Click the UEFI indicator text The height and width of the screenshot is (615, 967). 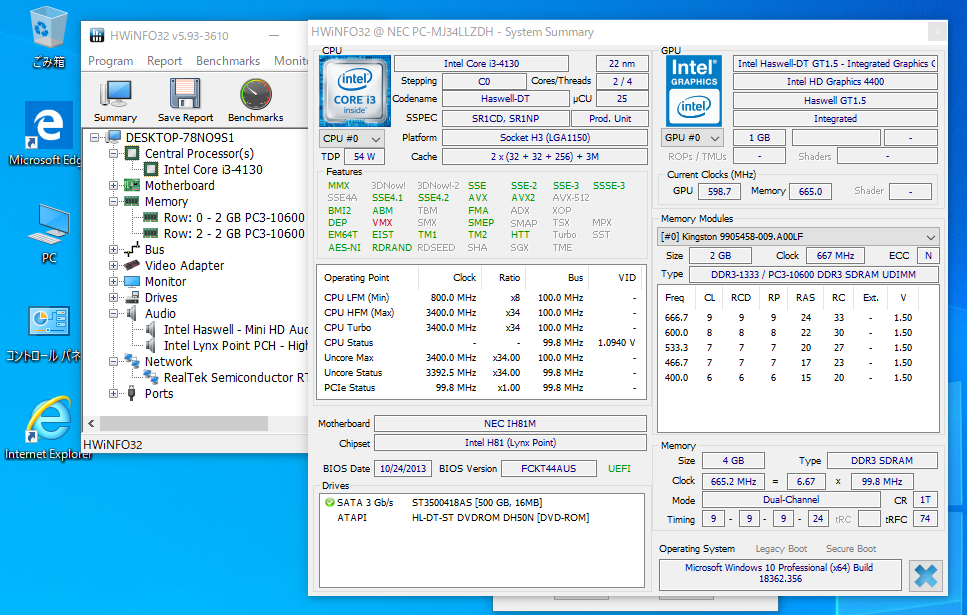point(619,469)
